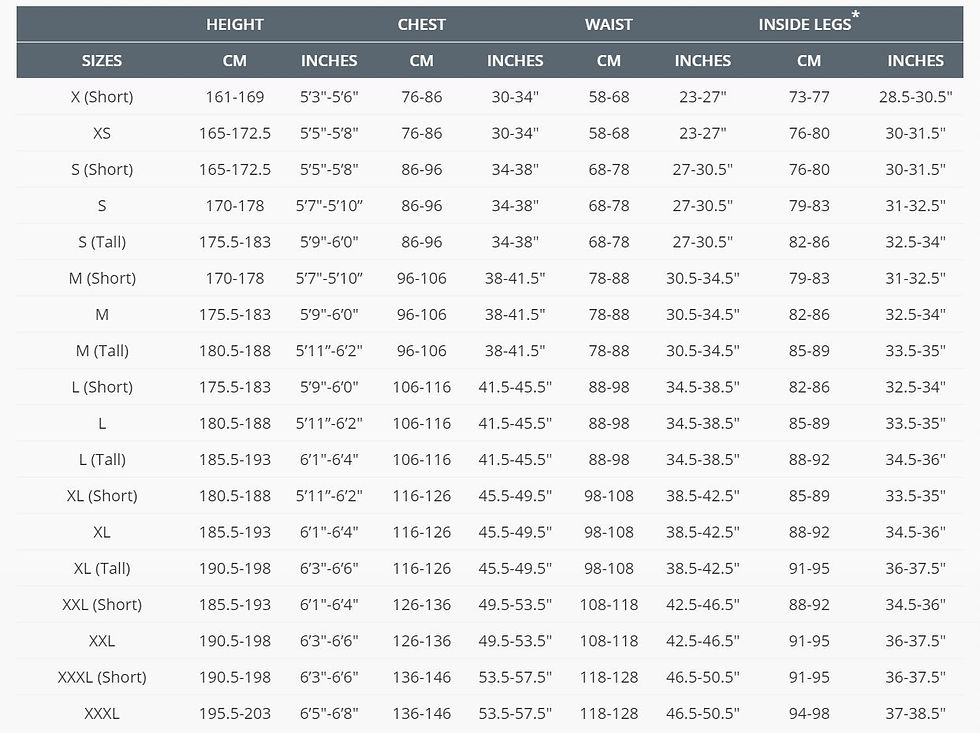This screenshot has width=980, height=733.
Task: Click inside leg 88-92 in L (Tall) row
Action: click(x=809, y=459)
